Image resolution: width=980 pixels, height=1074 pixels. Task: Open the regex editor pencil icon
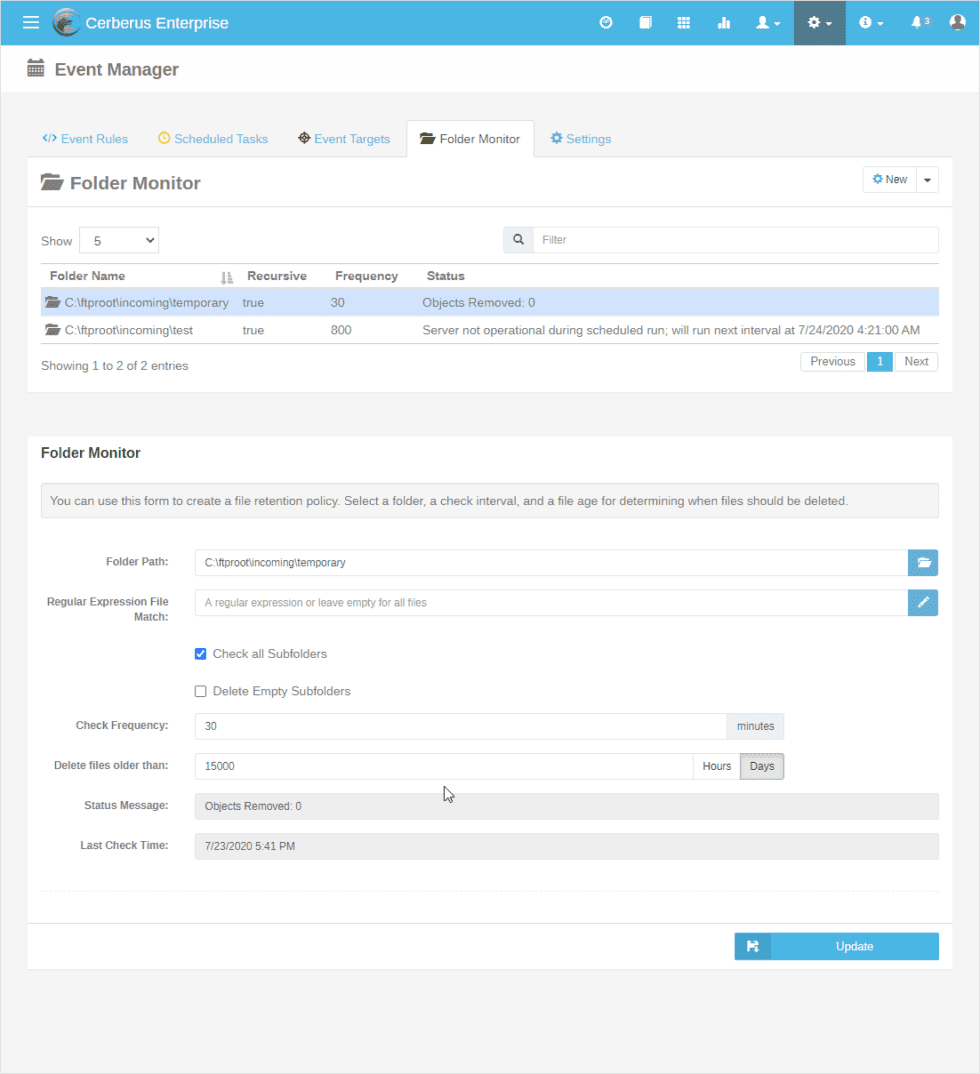(x=922, y=602)
